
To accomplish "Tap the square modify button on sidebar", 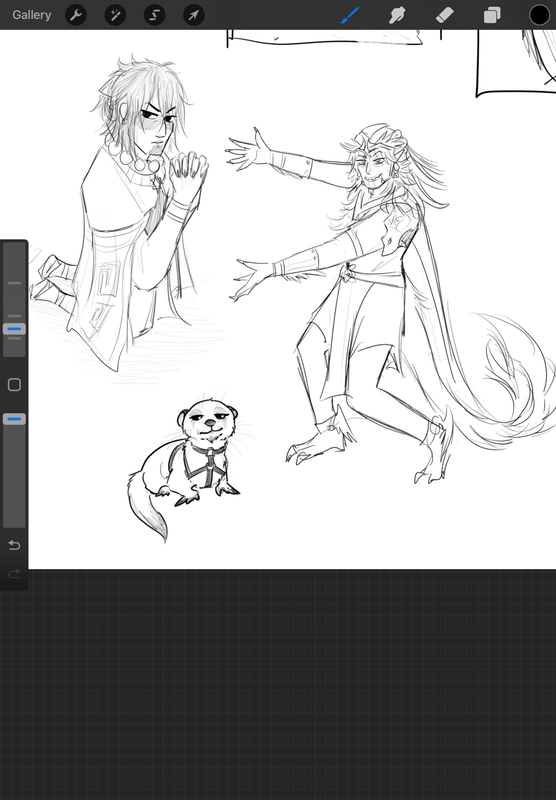I will click(x=14, y=385).
